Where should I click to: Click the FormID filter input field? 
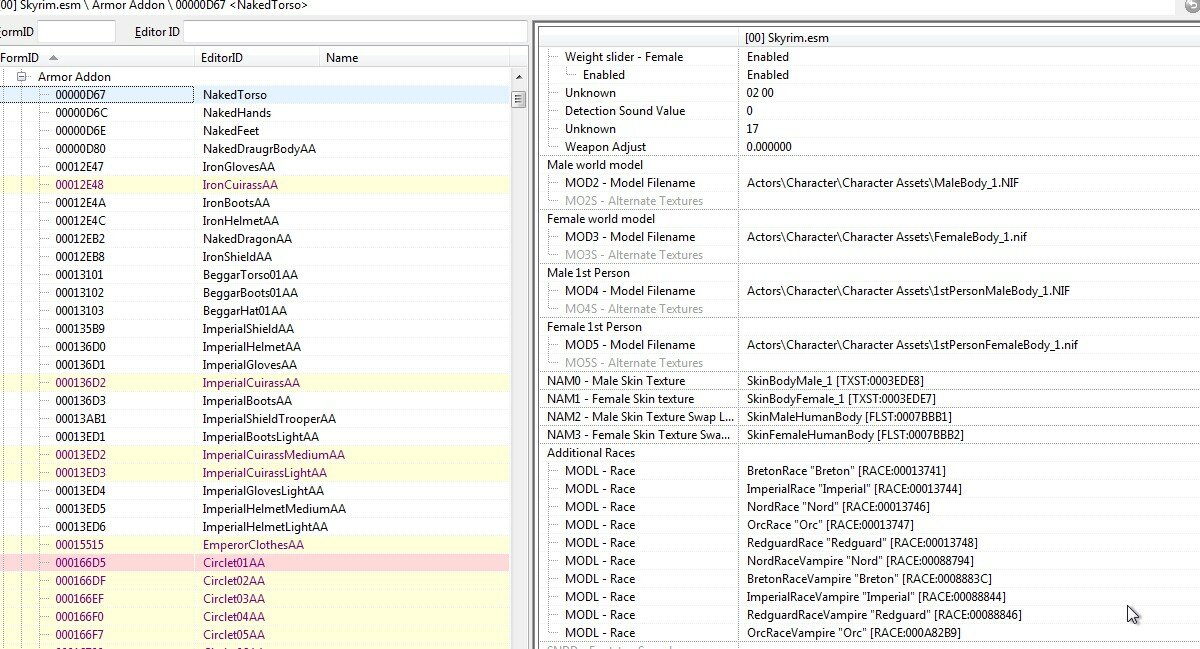click(76, 32)
